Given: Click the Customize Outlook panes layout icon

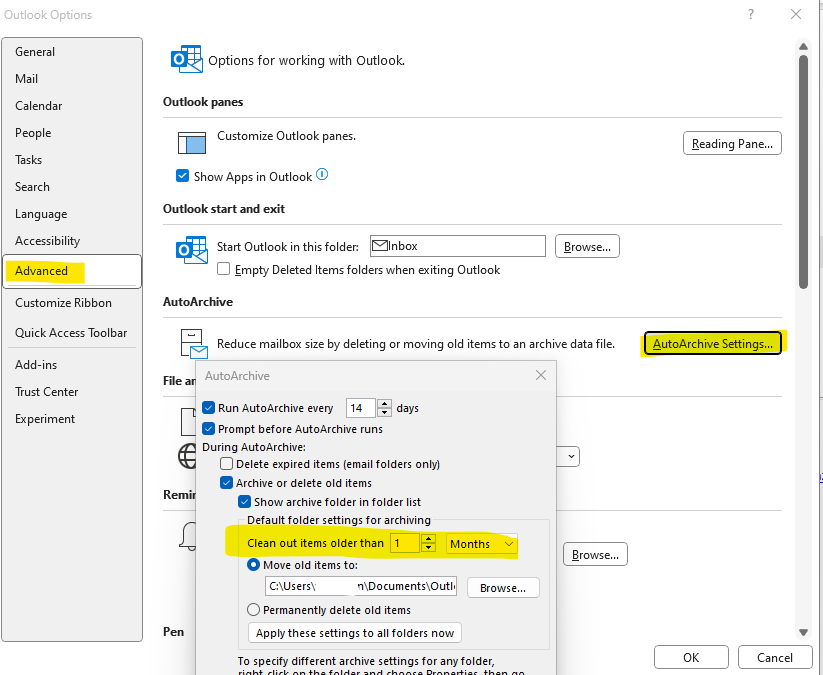Looking at the screenshot, I should [192, 143].
